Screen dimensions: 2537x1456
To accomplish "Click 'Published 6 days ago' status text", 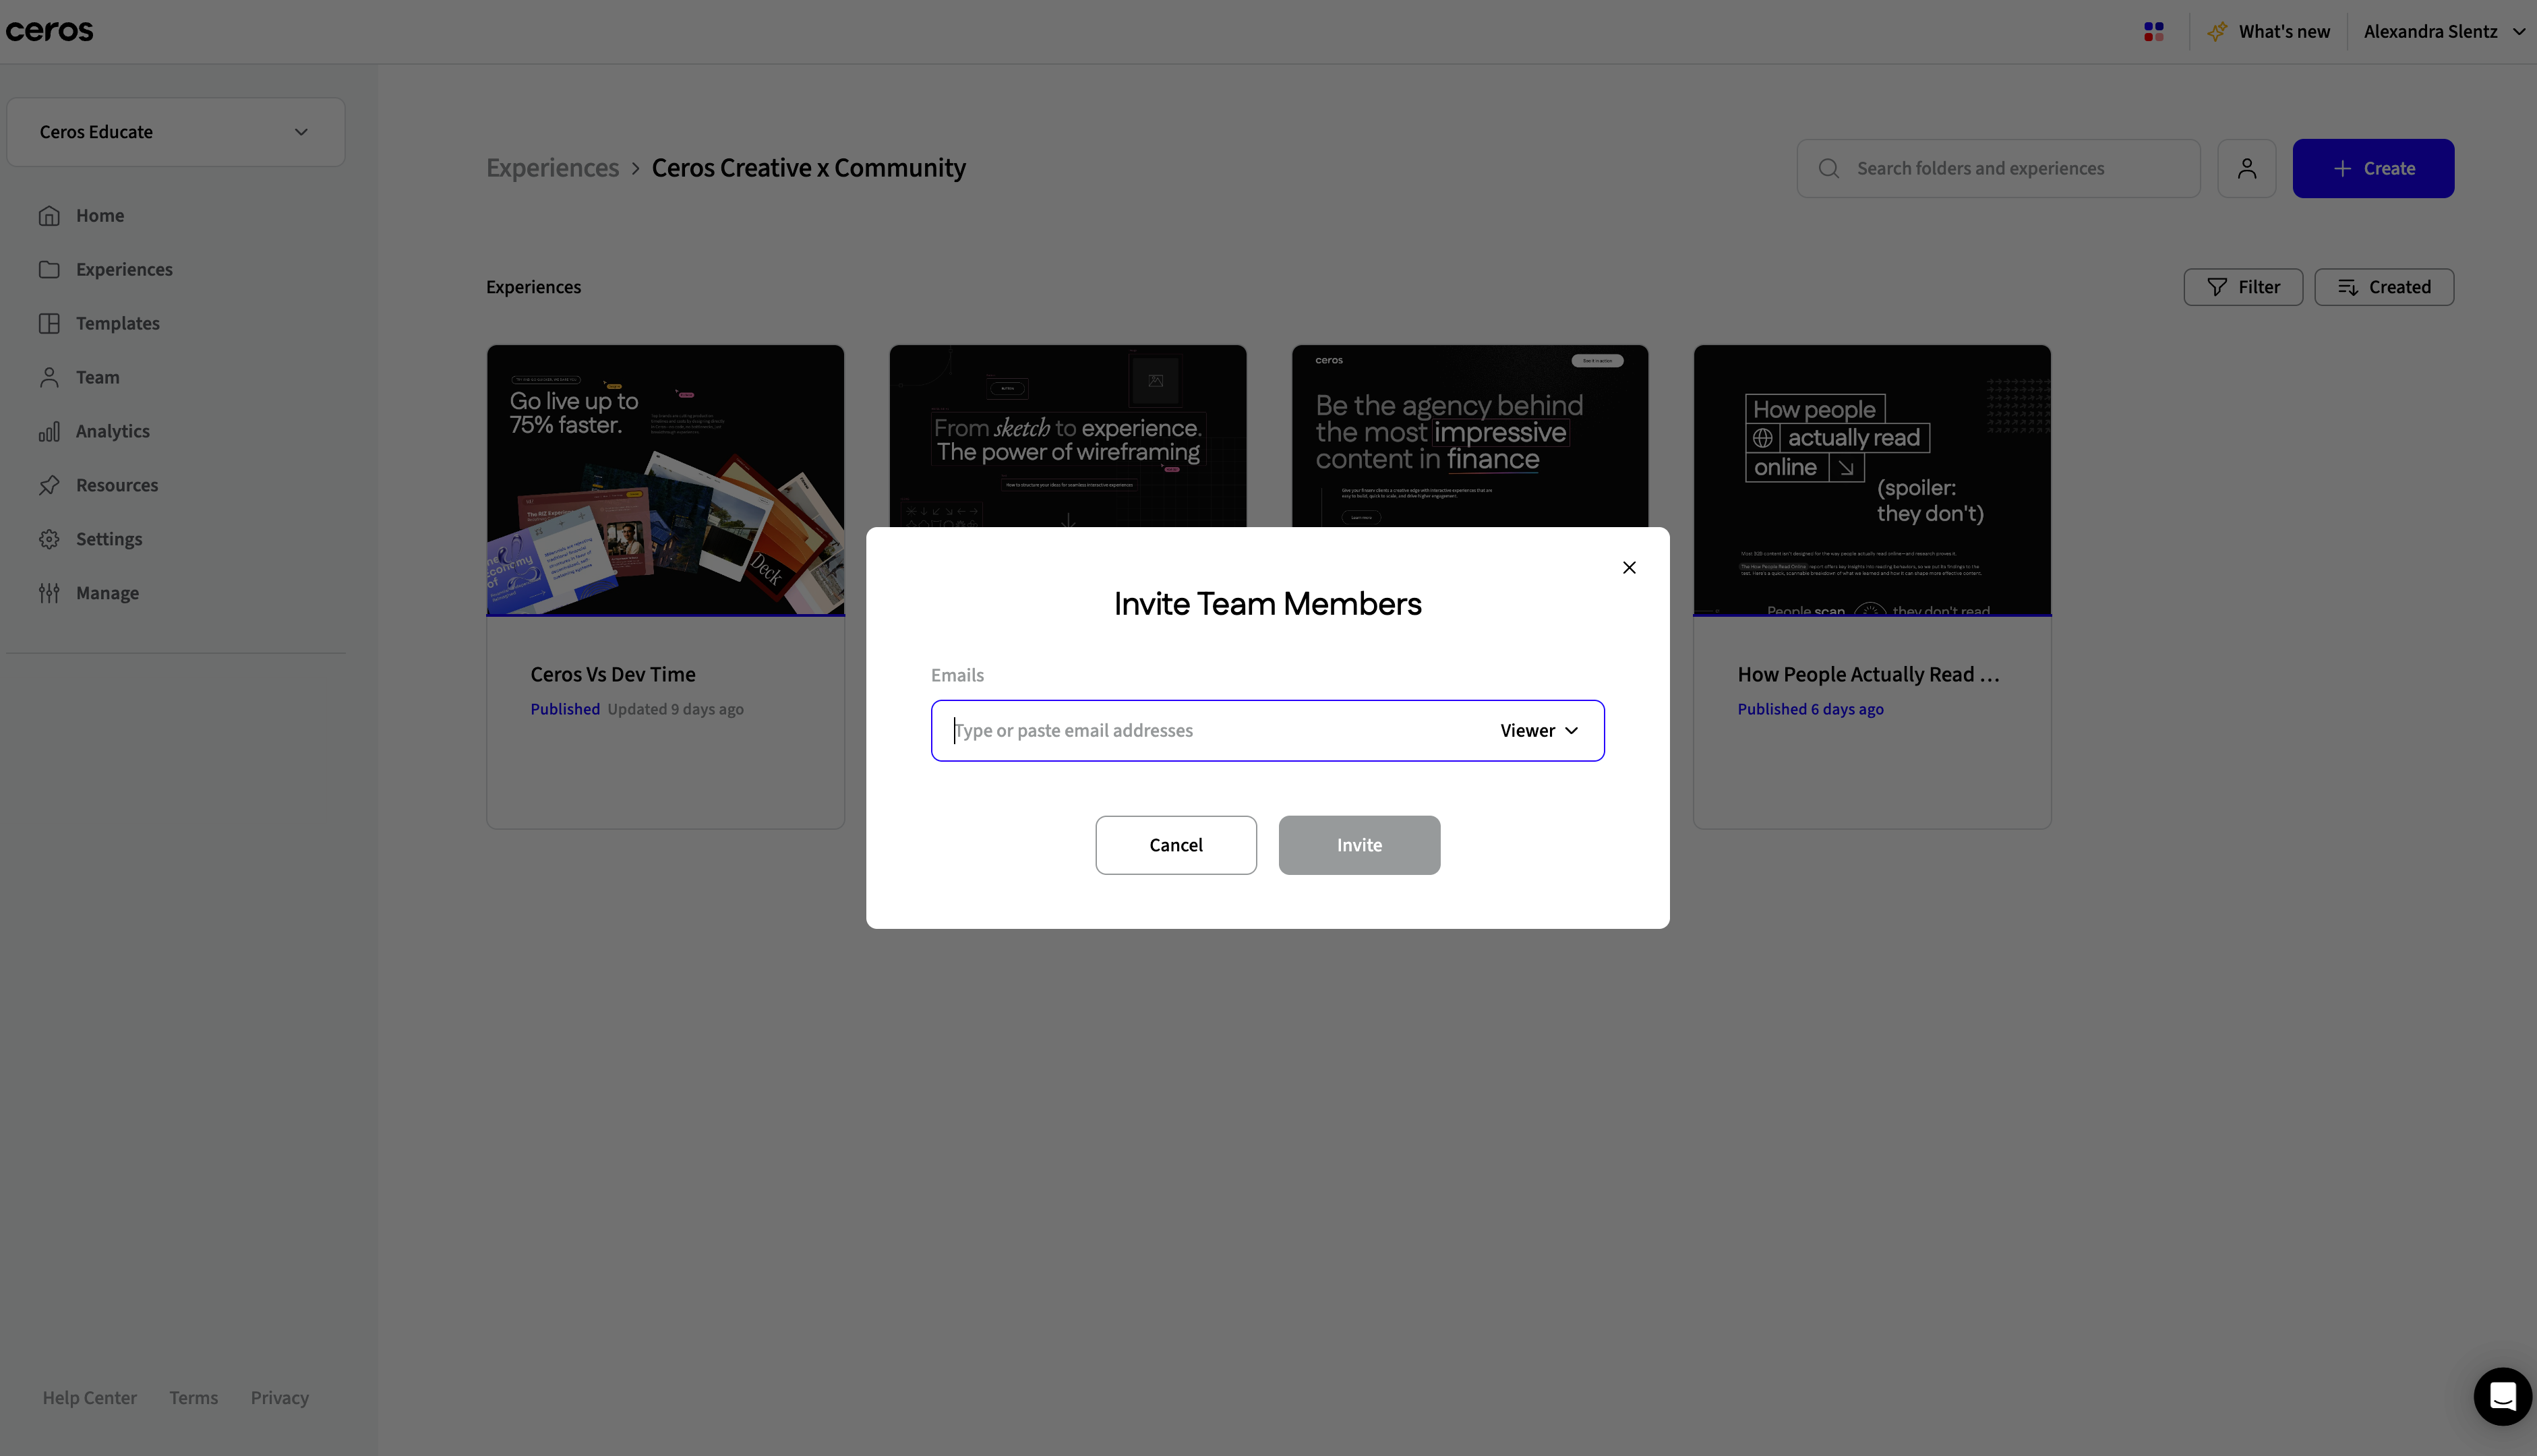I will pos(1810,710).
